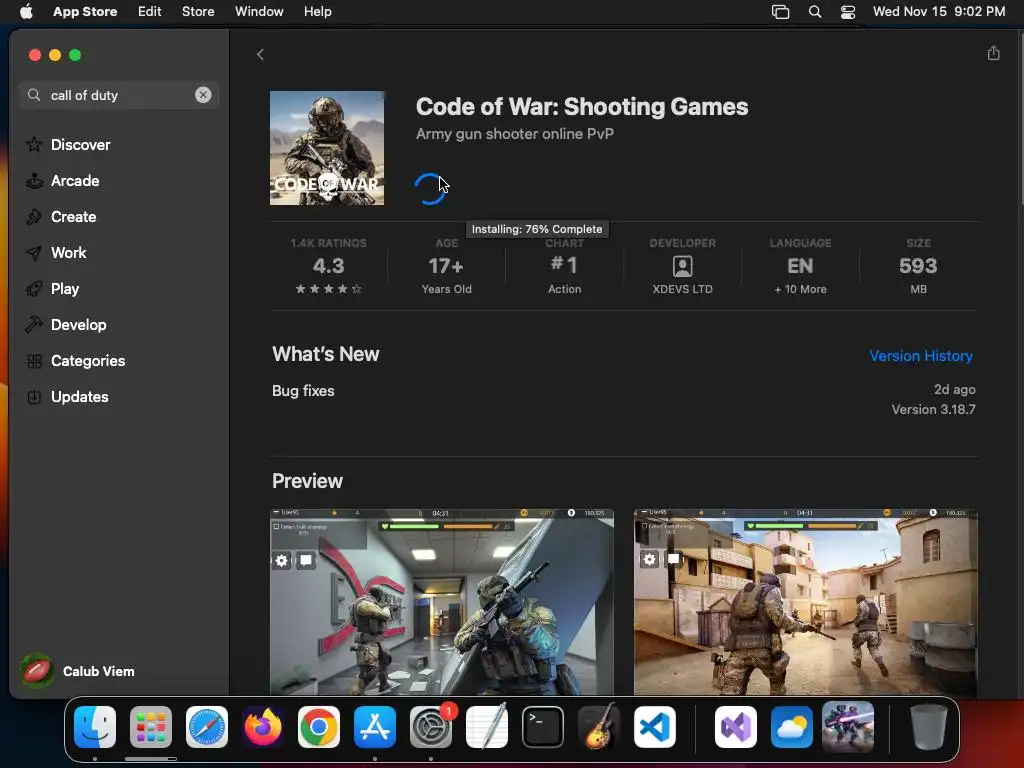
Task: Open the Version History link
Action: pyautogui.click(x=921, y=356)
